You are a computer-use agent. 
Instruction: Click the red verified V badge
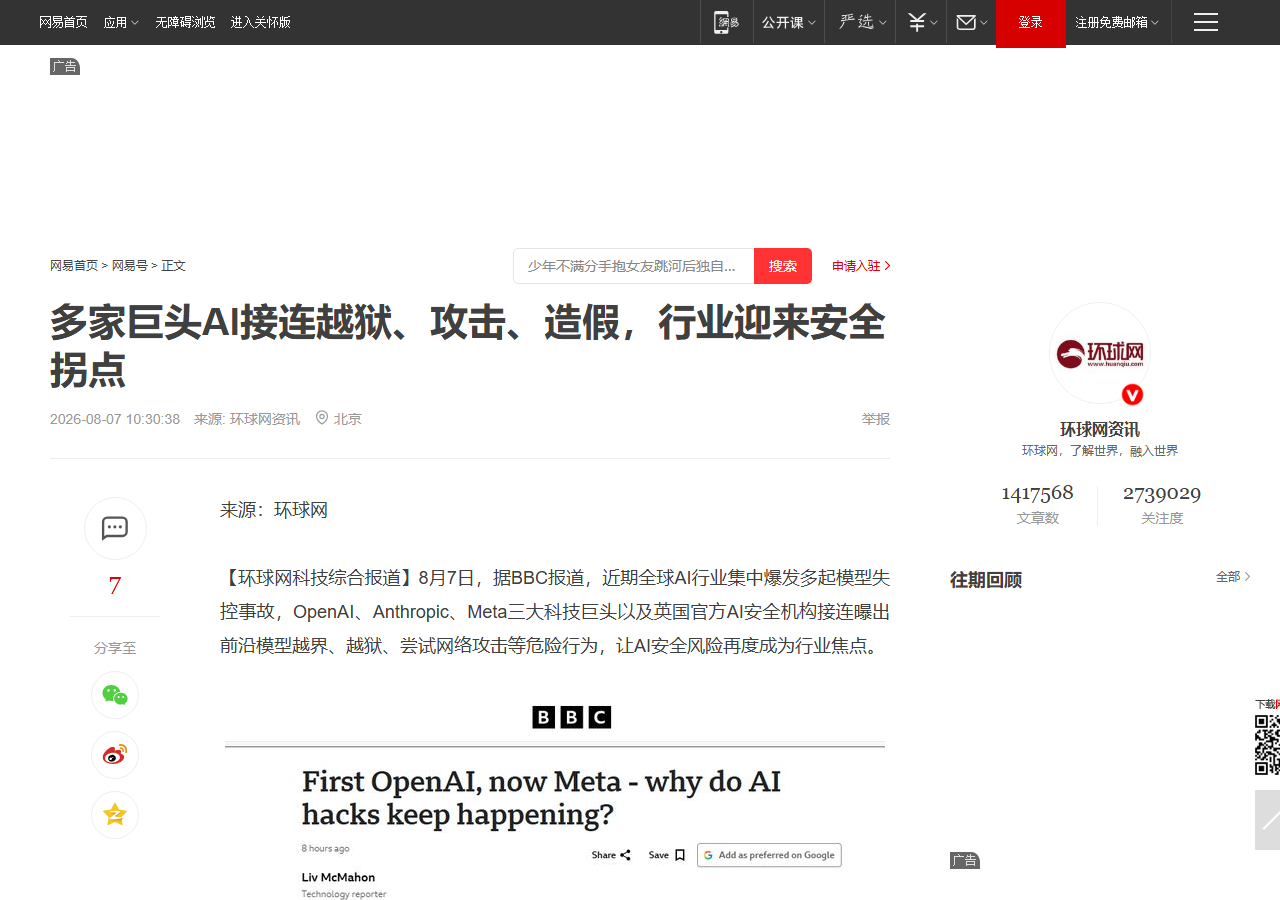pos(1132,395)
